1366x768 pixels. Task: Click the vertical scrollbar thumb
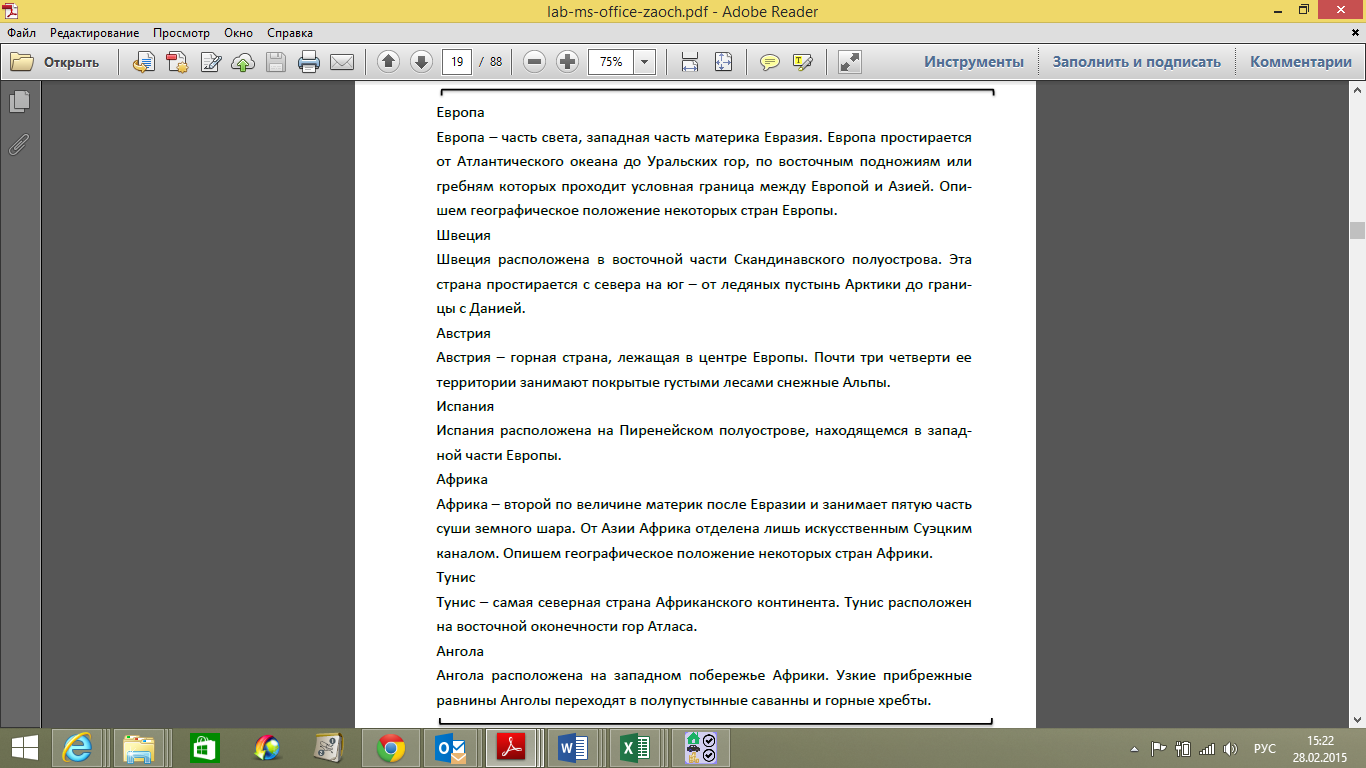coord(1357,231)
